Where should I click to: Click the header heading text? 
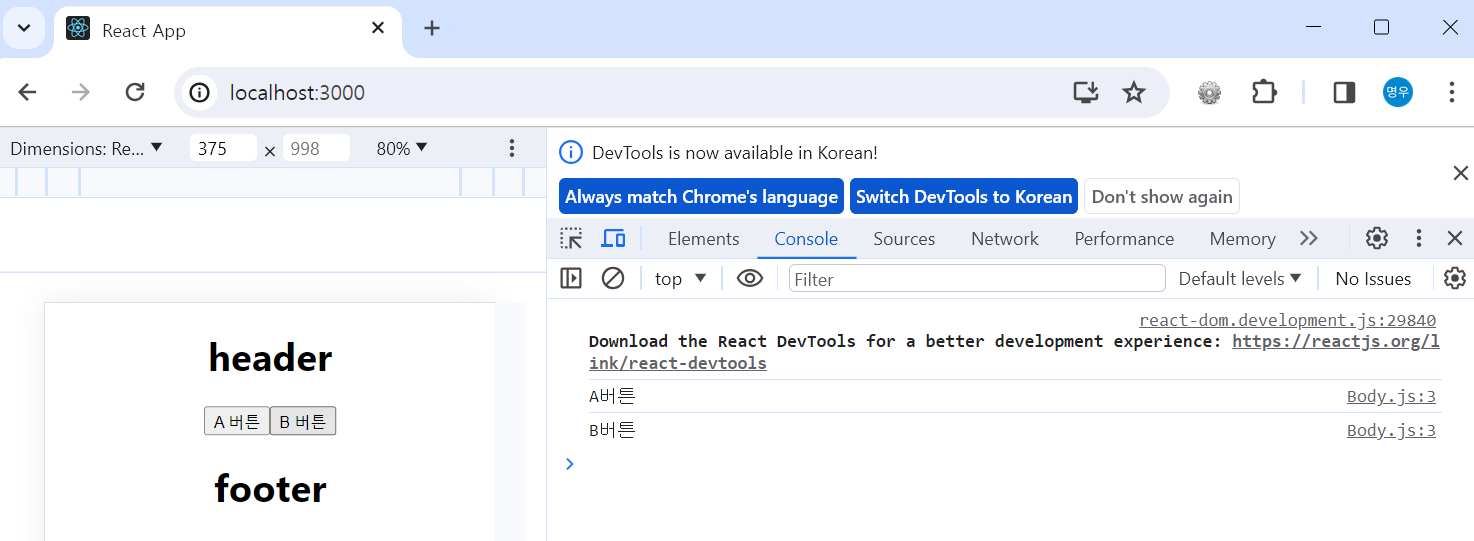[270, 358]
